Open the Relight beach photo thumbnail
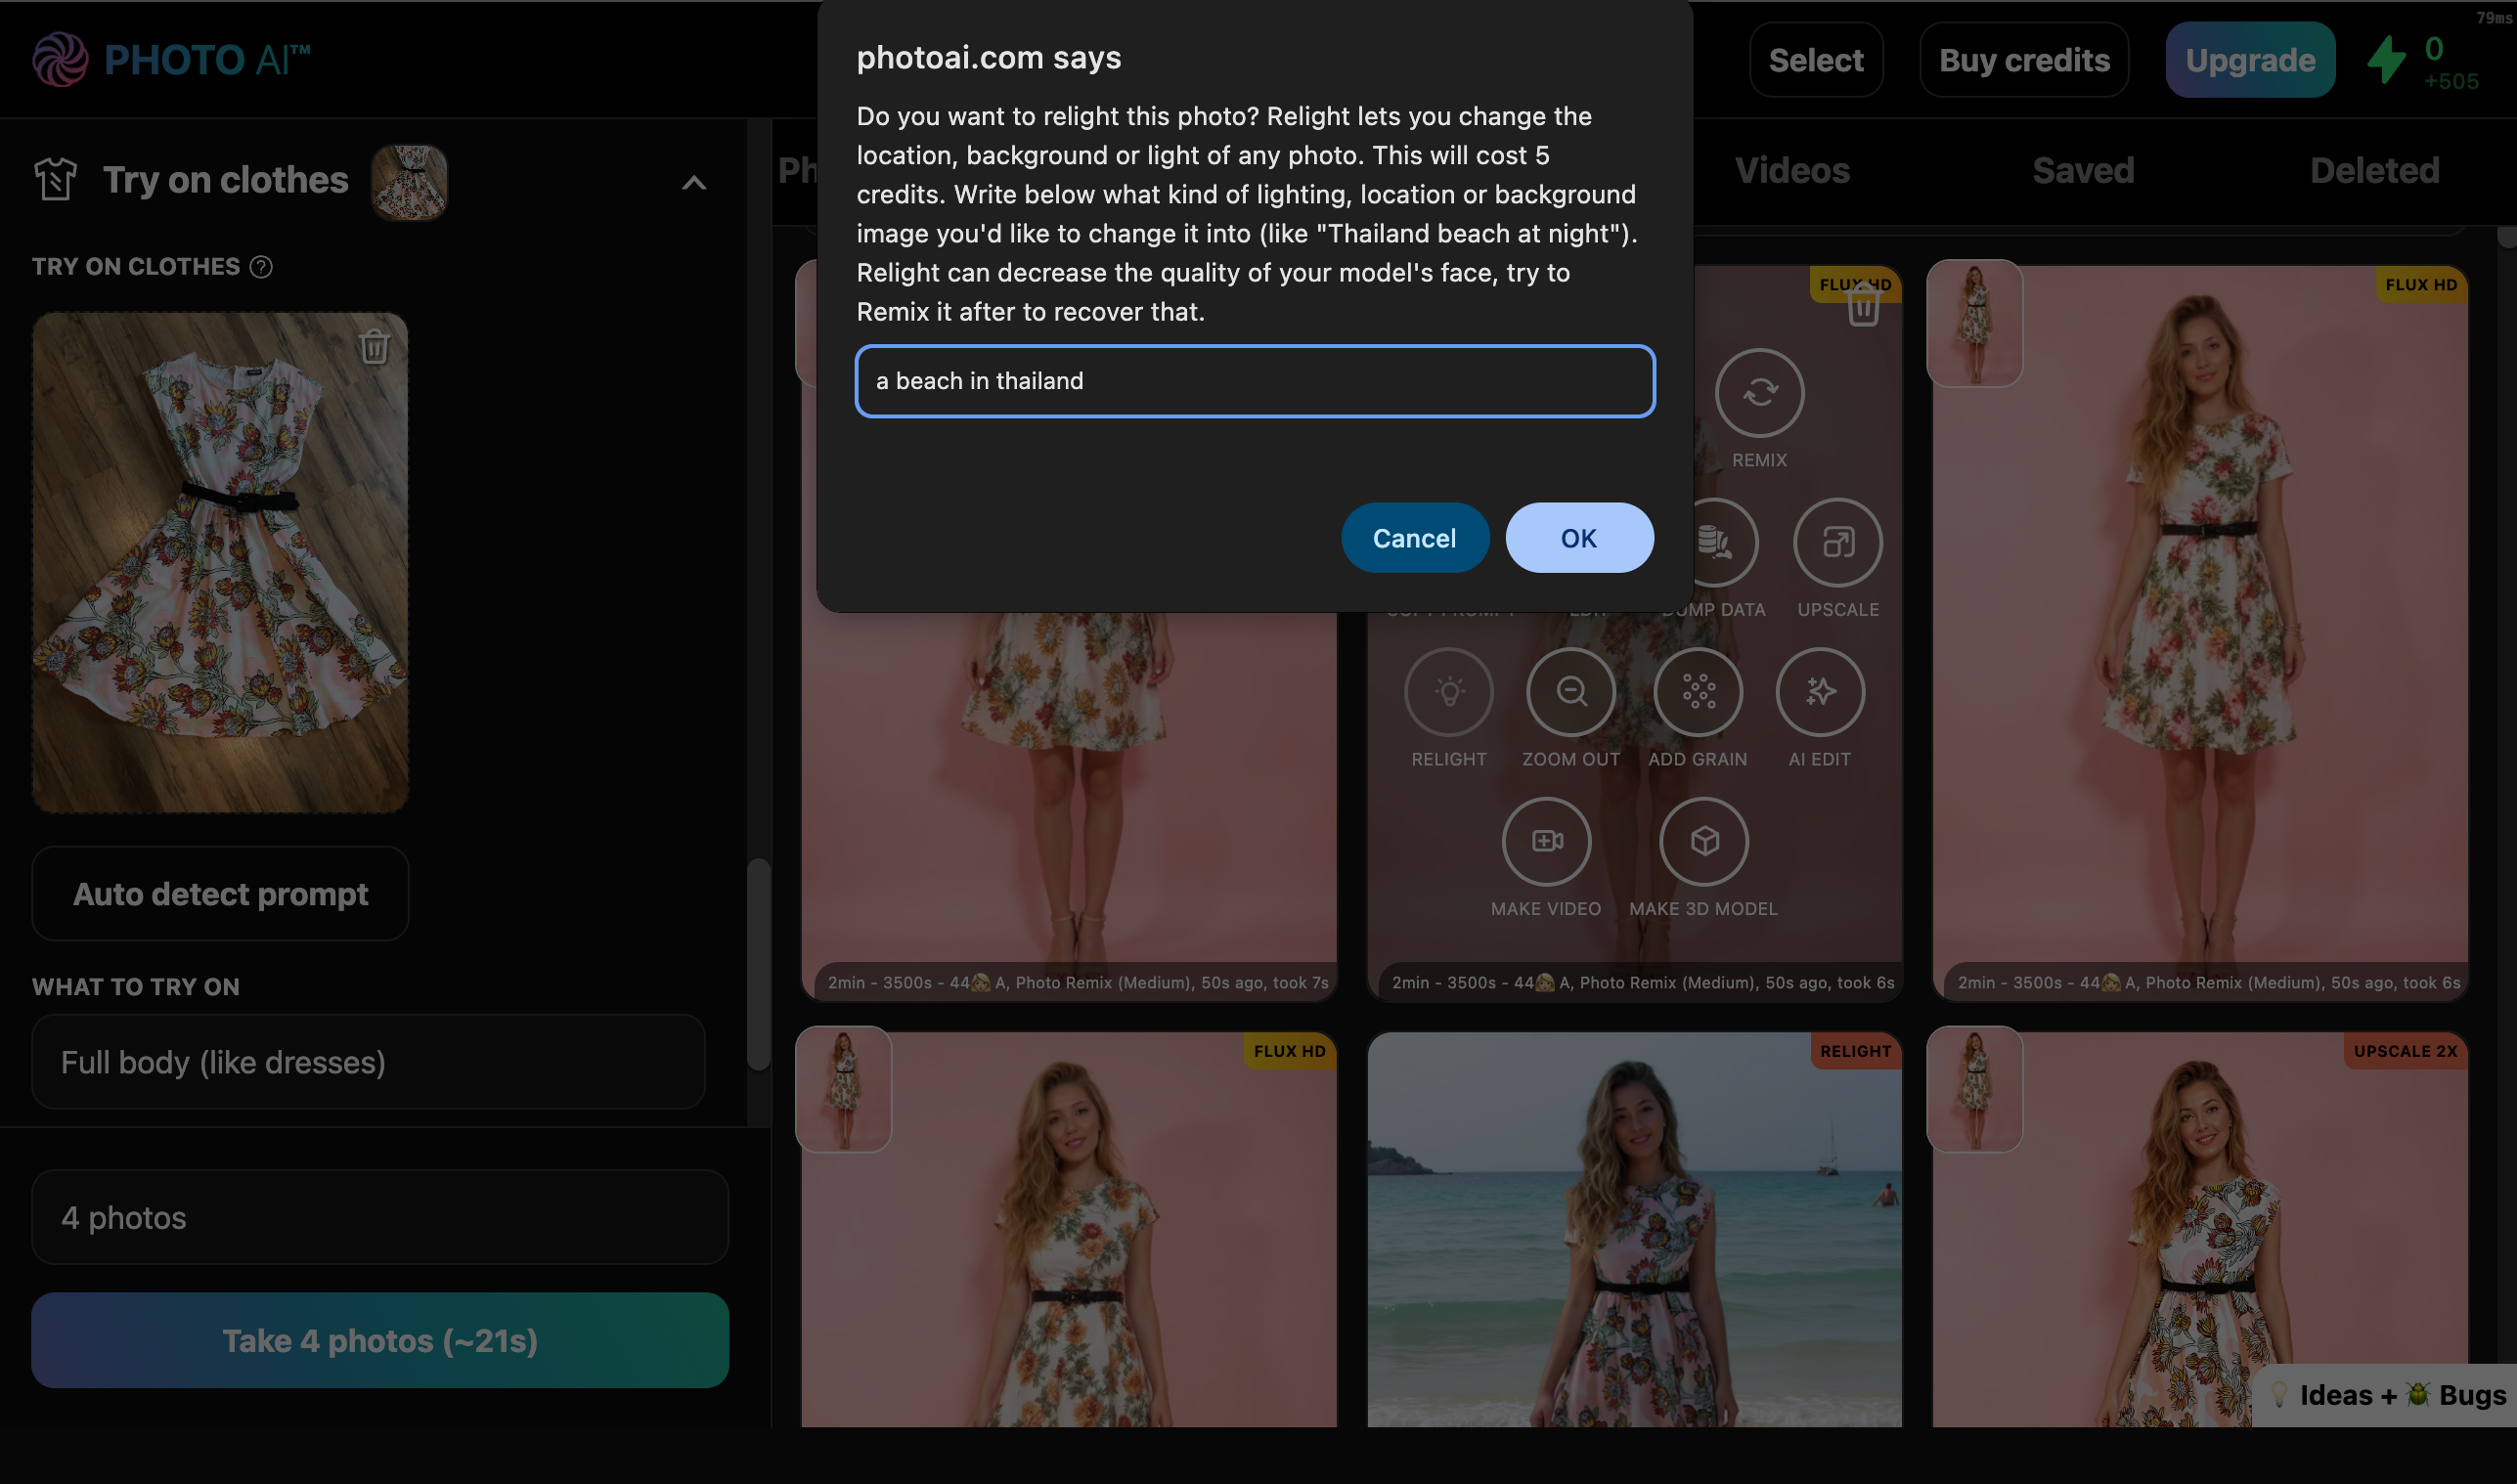 click(1633, 1230)
